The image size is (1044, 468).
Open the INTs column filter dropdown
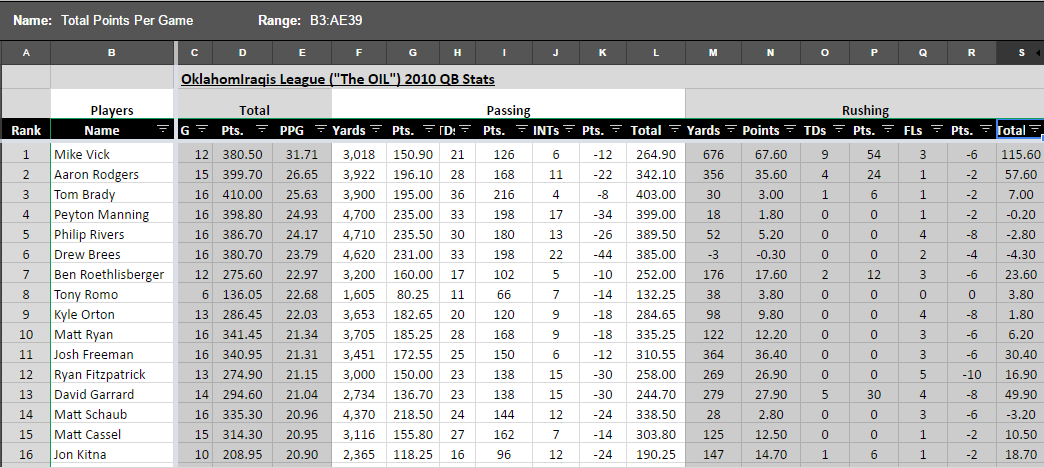(x=569, y=130)
